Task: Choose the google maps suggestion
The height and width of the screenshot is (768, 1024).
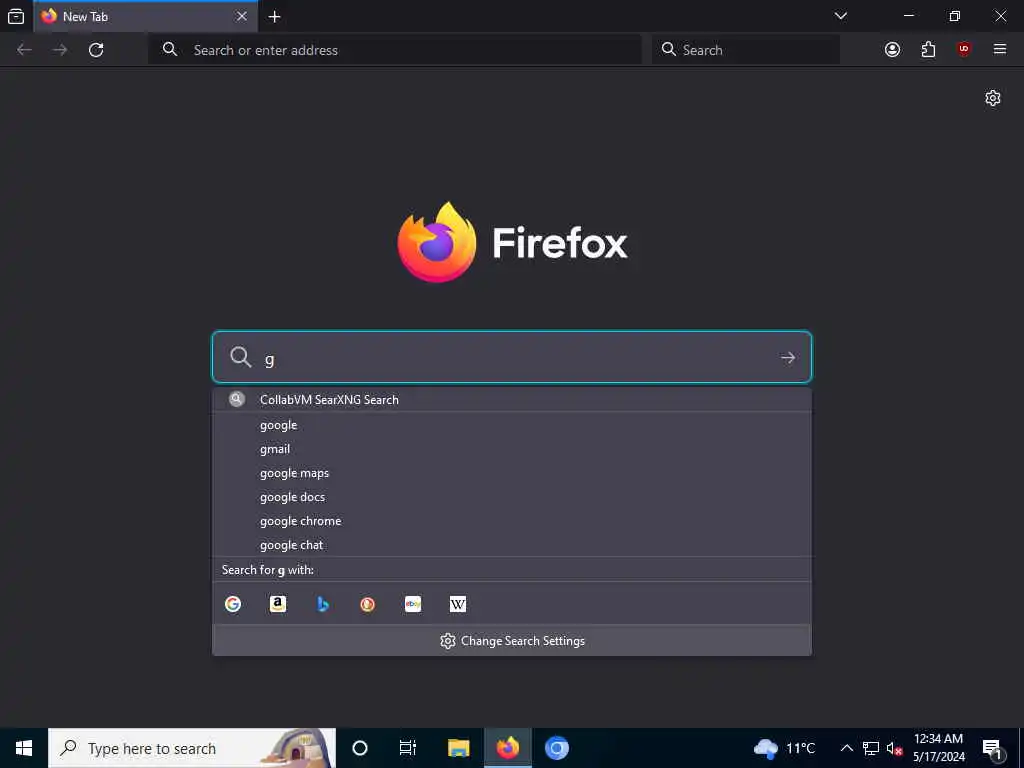Action: 512,473
